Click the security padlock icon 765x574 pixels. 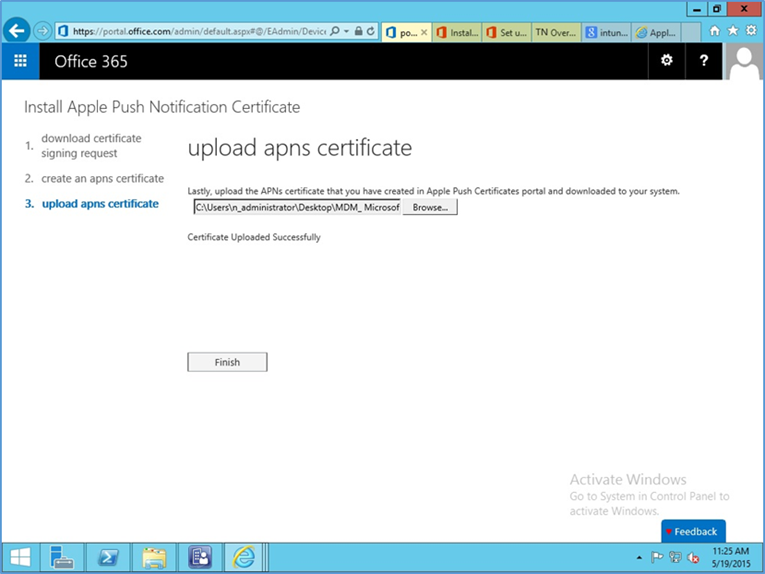point(359,31)
